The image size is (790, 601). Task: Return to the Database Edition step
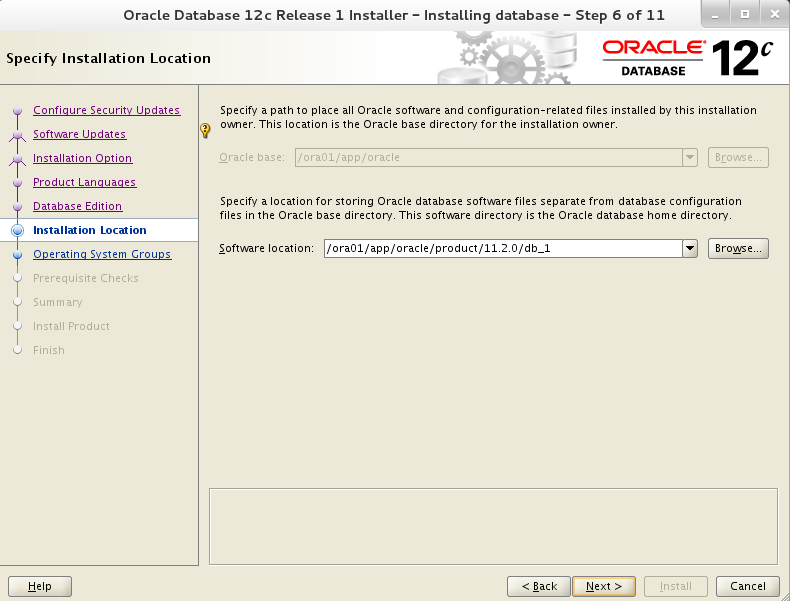[x=77, y=206]
